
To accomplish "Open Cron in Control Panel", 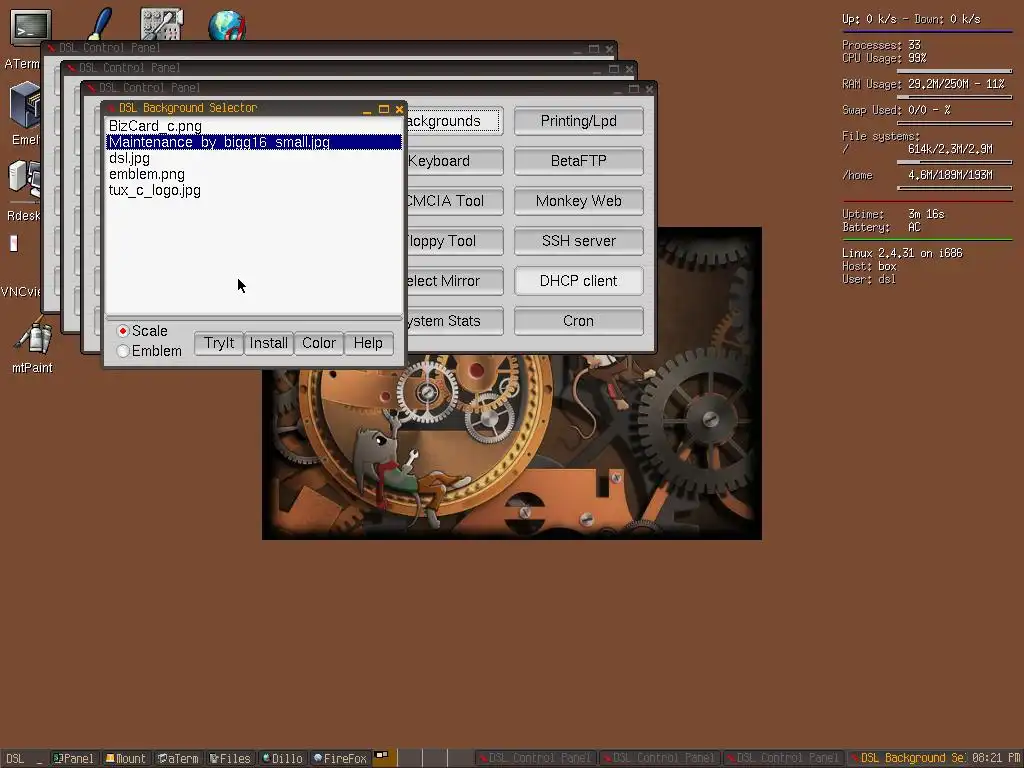I will pyautogui.click(x=579, y=321).
